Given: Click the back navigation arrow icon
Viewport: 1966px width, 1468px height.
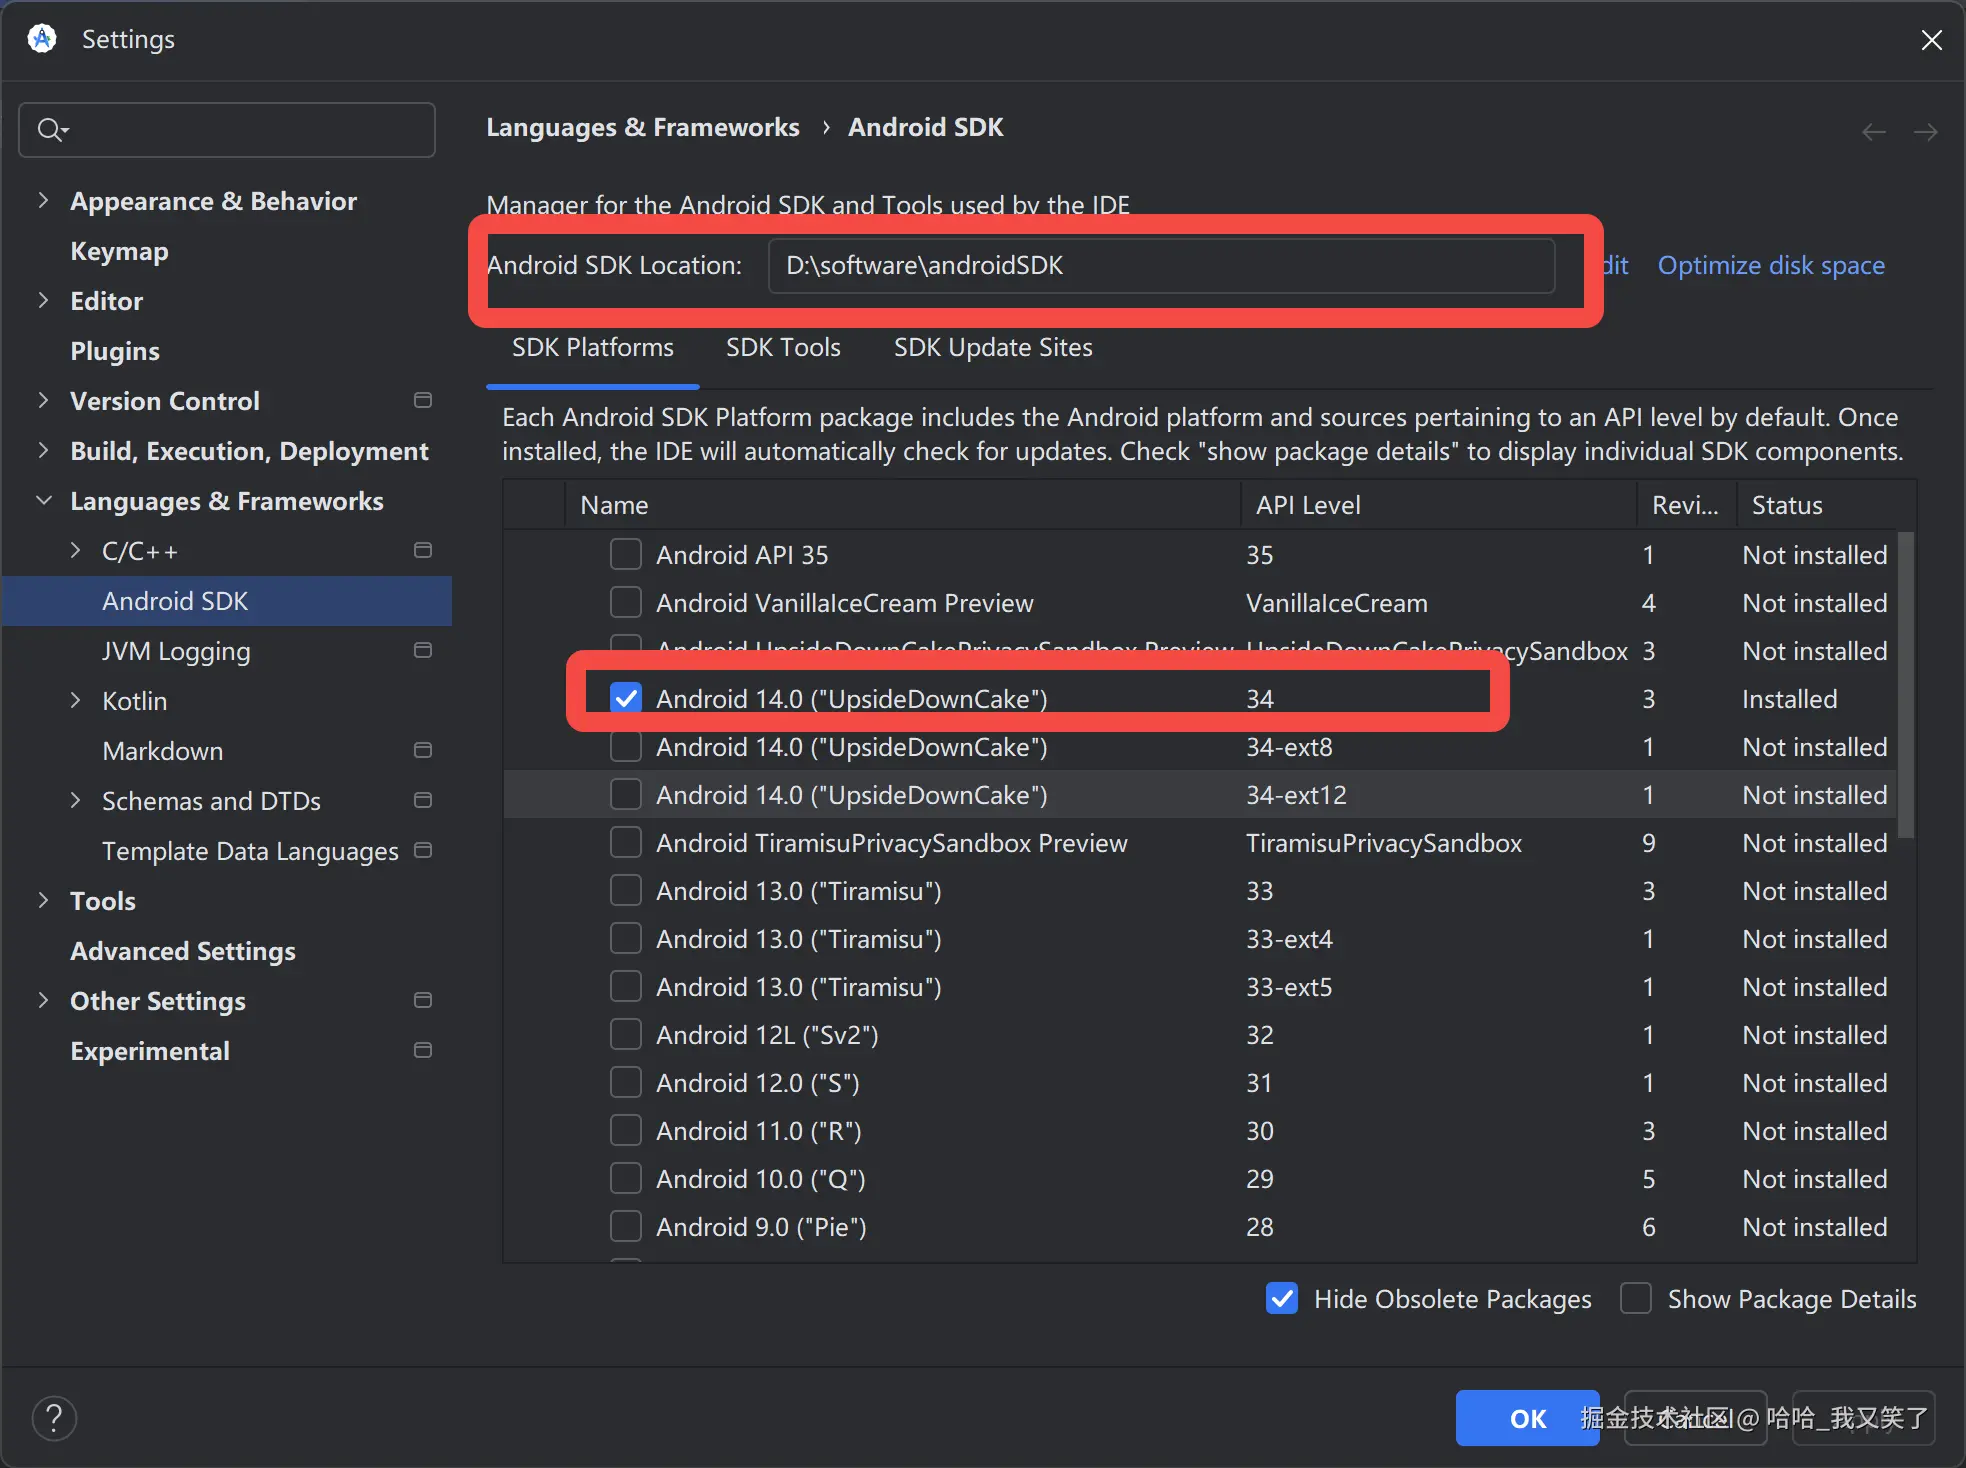Looking at the screenshot, I should click(1874, 132).
